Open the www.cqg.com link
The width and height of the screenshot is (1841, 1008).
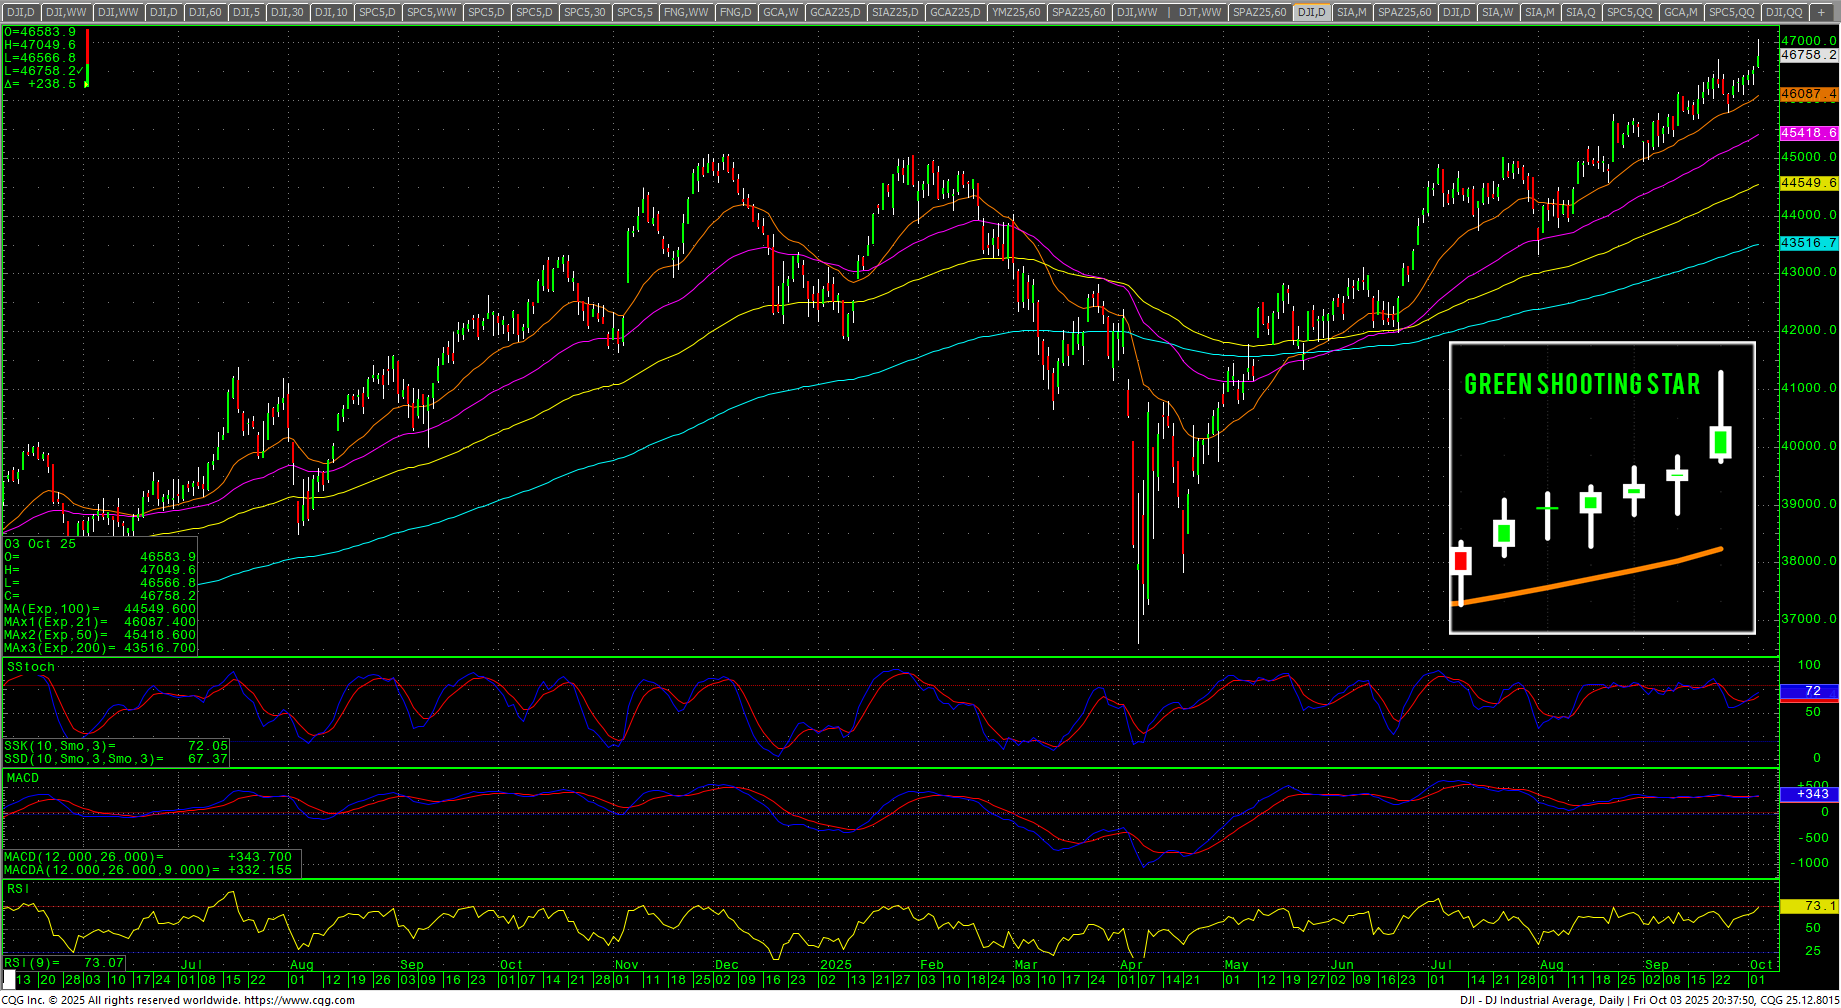click(x=299, y=1000)
